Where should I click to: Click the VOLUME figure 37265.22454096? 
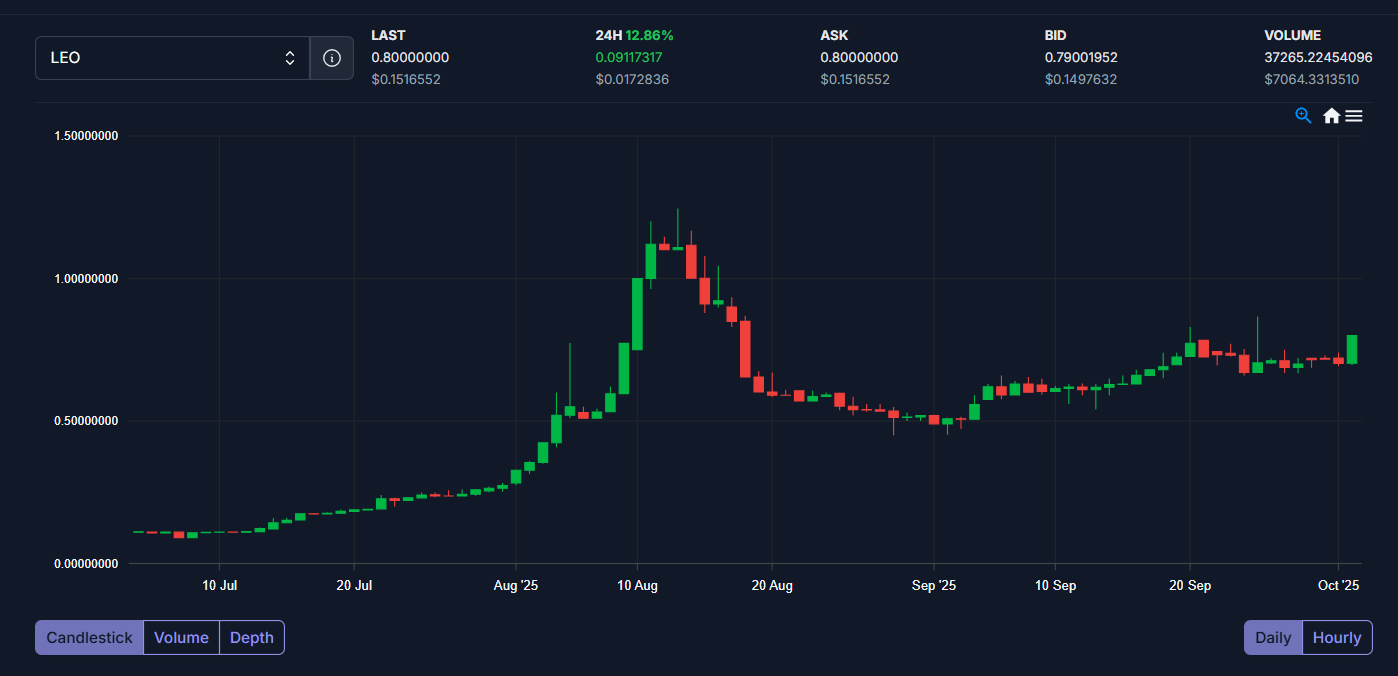tap(1318, 57)
